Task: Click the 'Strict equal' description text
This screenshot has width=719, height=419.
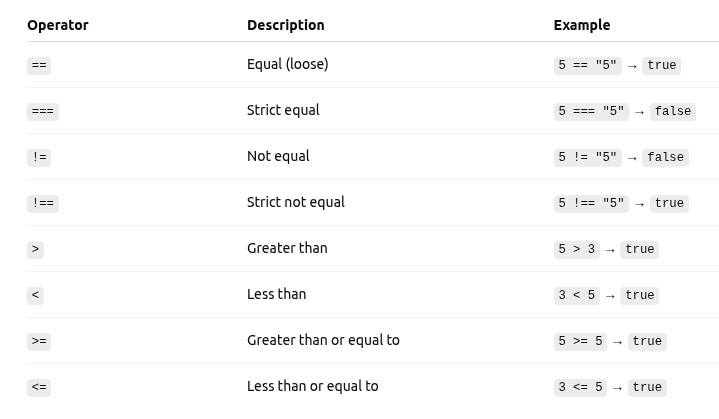Action: pos(283,110)
